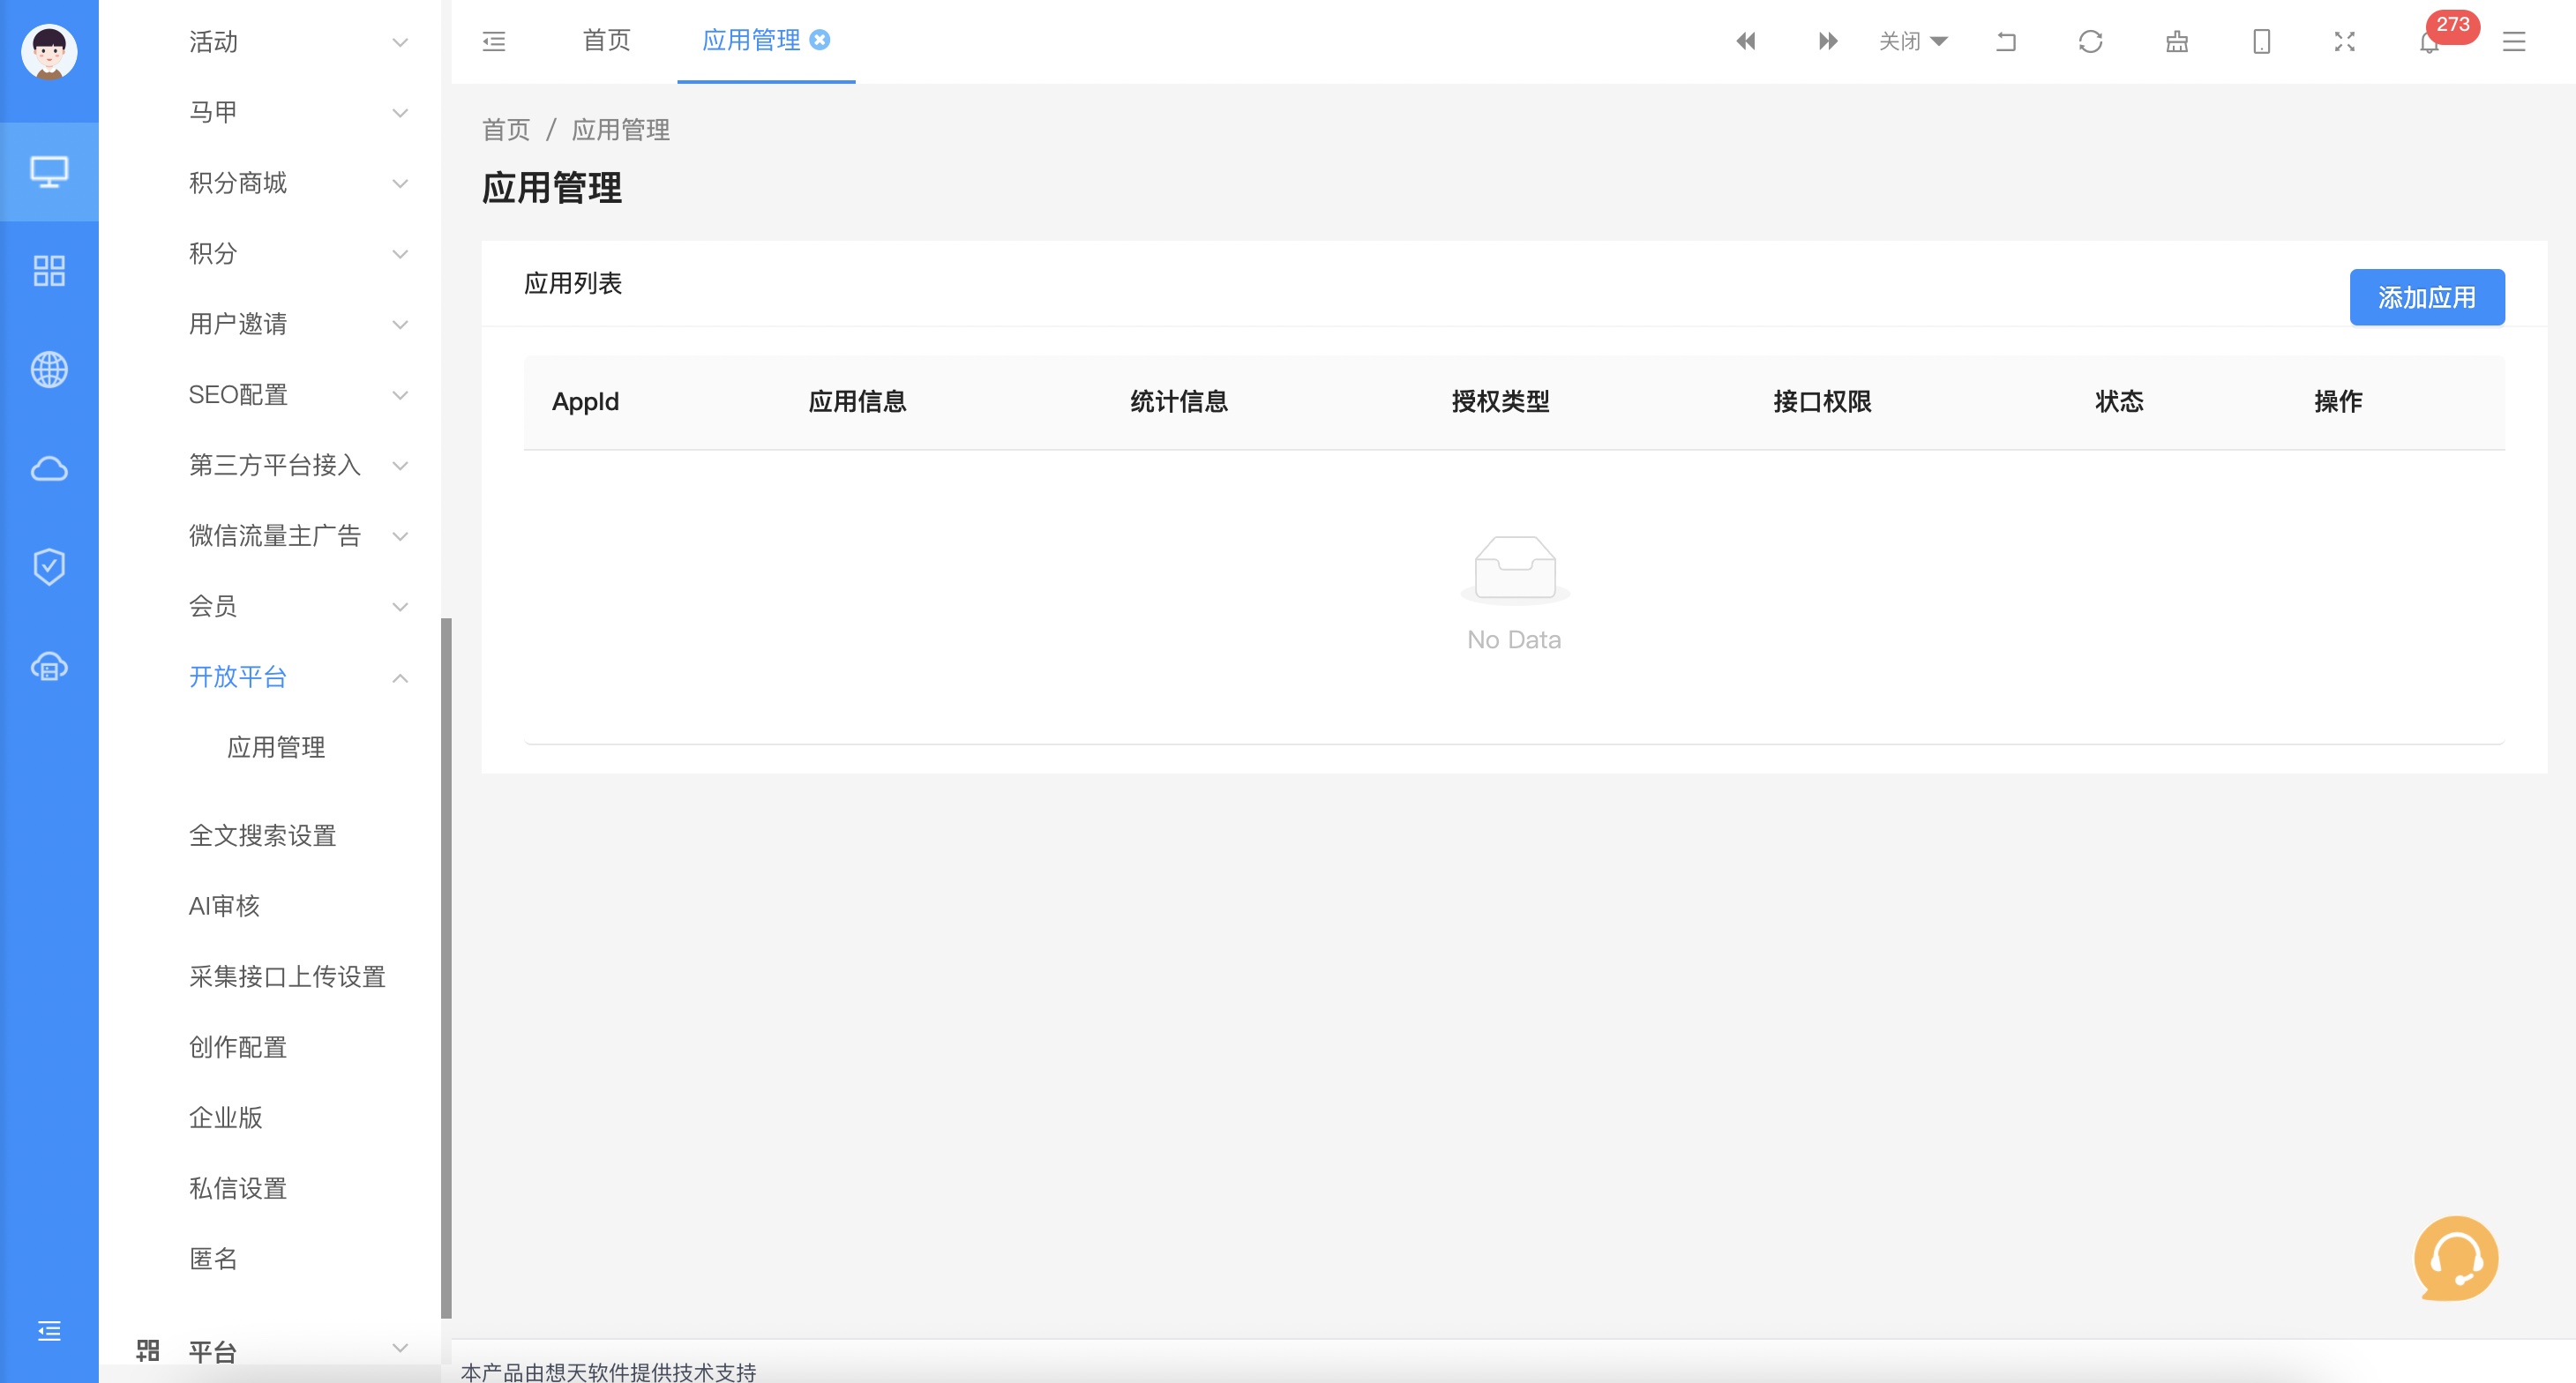The width and height of the screenshot is (2576, 1383).
Task: Toggle fullscreen with the expand icon
Action: [x=2345, y=41]
